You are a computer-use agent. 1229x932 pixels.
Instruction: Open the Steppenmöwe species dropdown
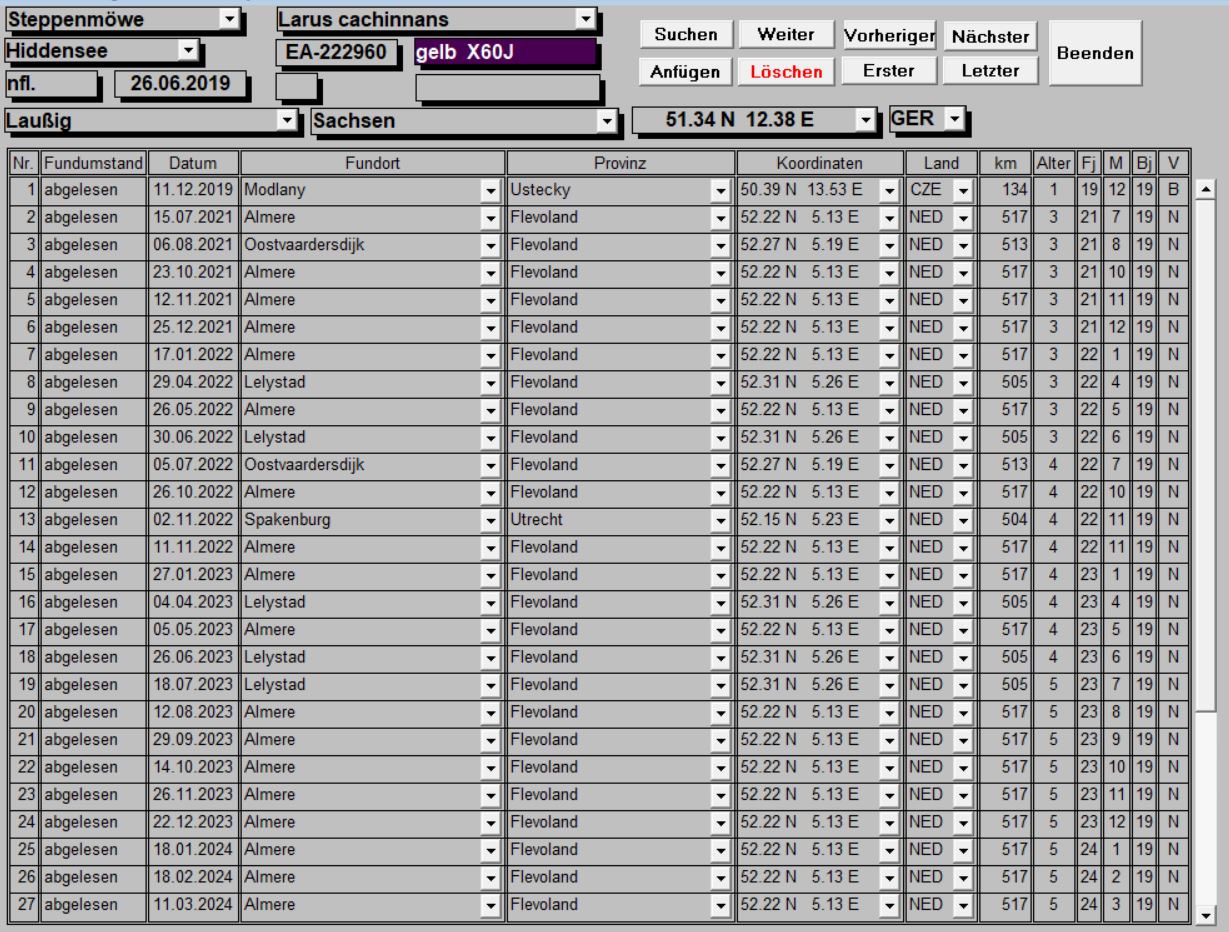(230, 19)
